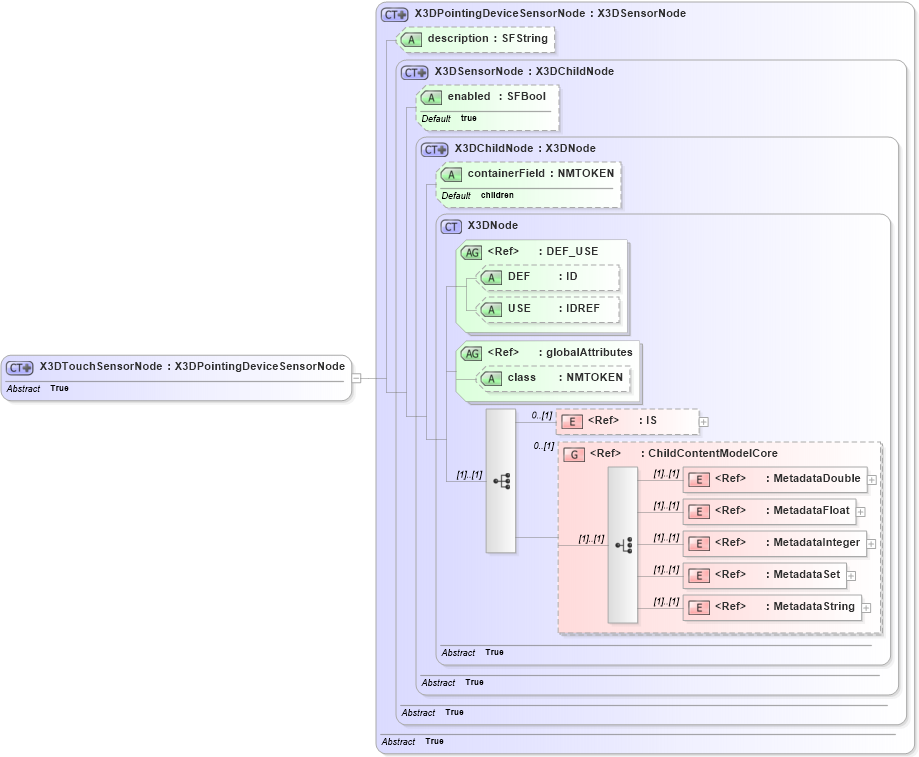
Task: Click the E icon of MetadataString
Action: (x=699, y=608)
